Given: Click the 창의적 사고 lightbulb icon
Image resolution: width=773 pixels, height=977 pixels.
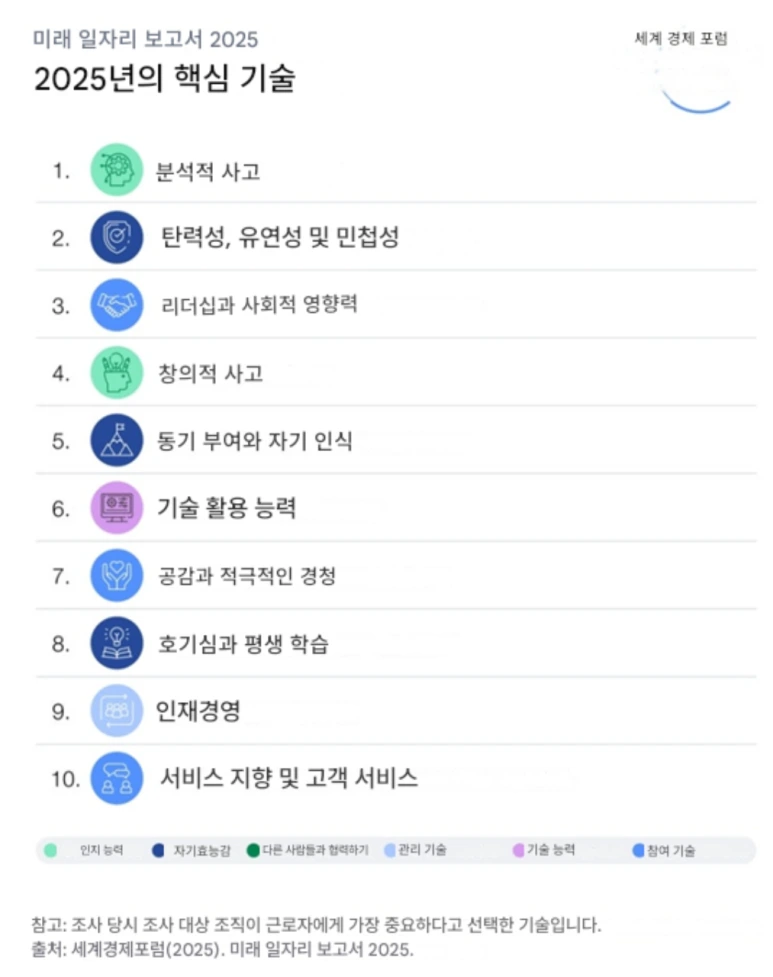Looking at the screenshot, I should (x=117, y=373).
